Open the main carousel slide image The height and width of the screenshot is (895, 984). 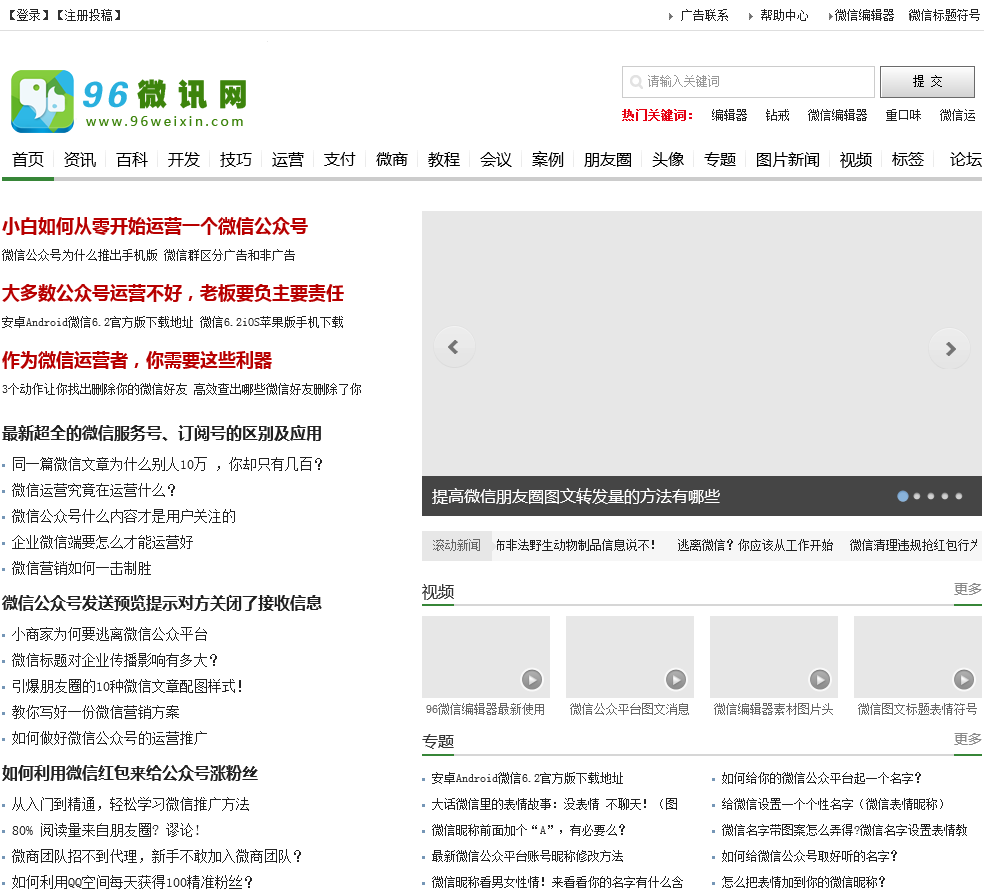[702, 343]
